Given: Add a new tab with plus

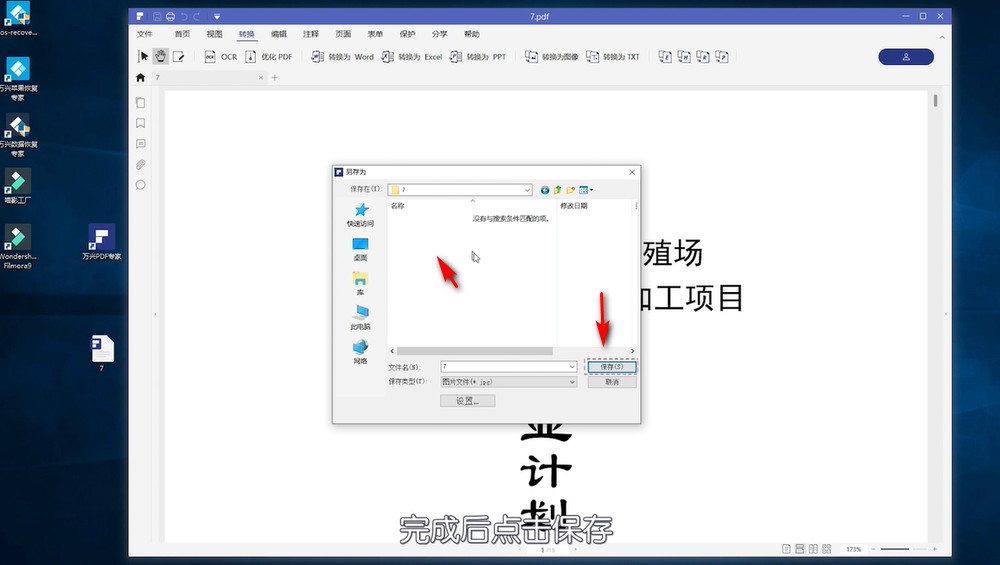Looking at the screenshot, I should pos(275,78).
